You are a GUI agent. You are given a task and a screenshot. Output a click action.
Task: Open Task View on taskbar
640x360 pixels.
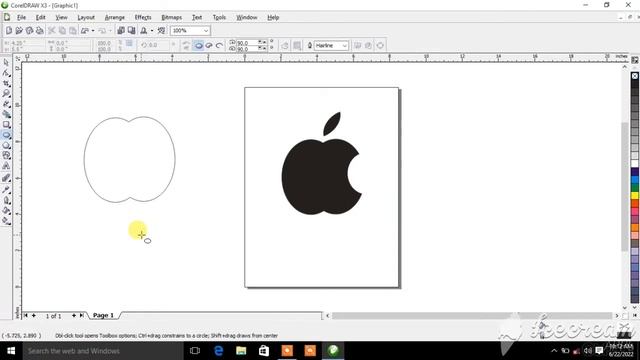click(x=195, y=351)
